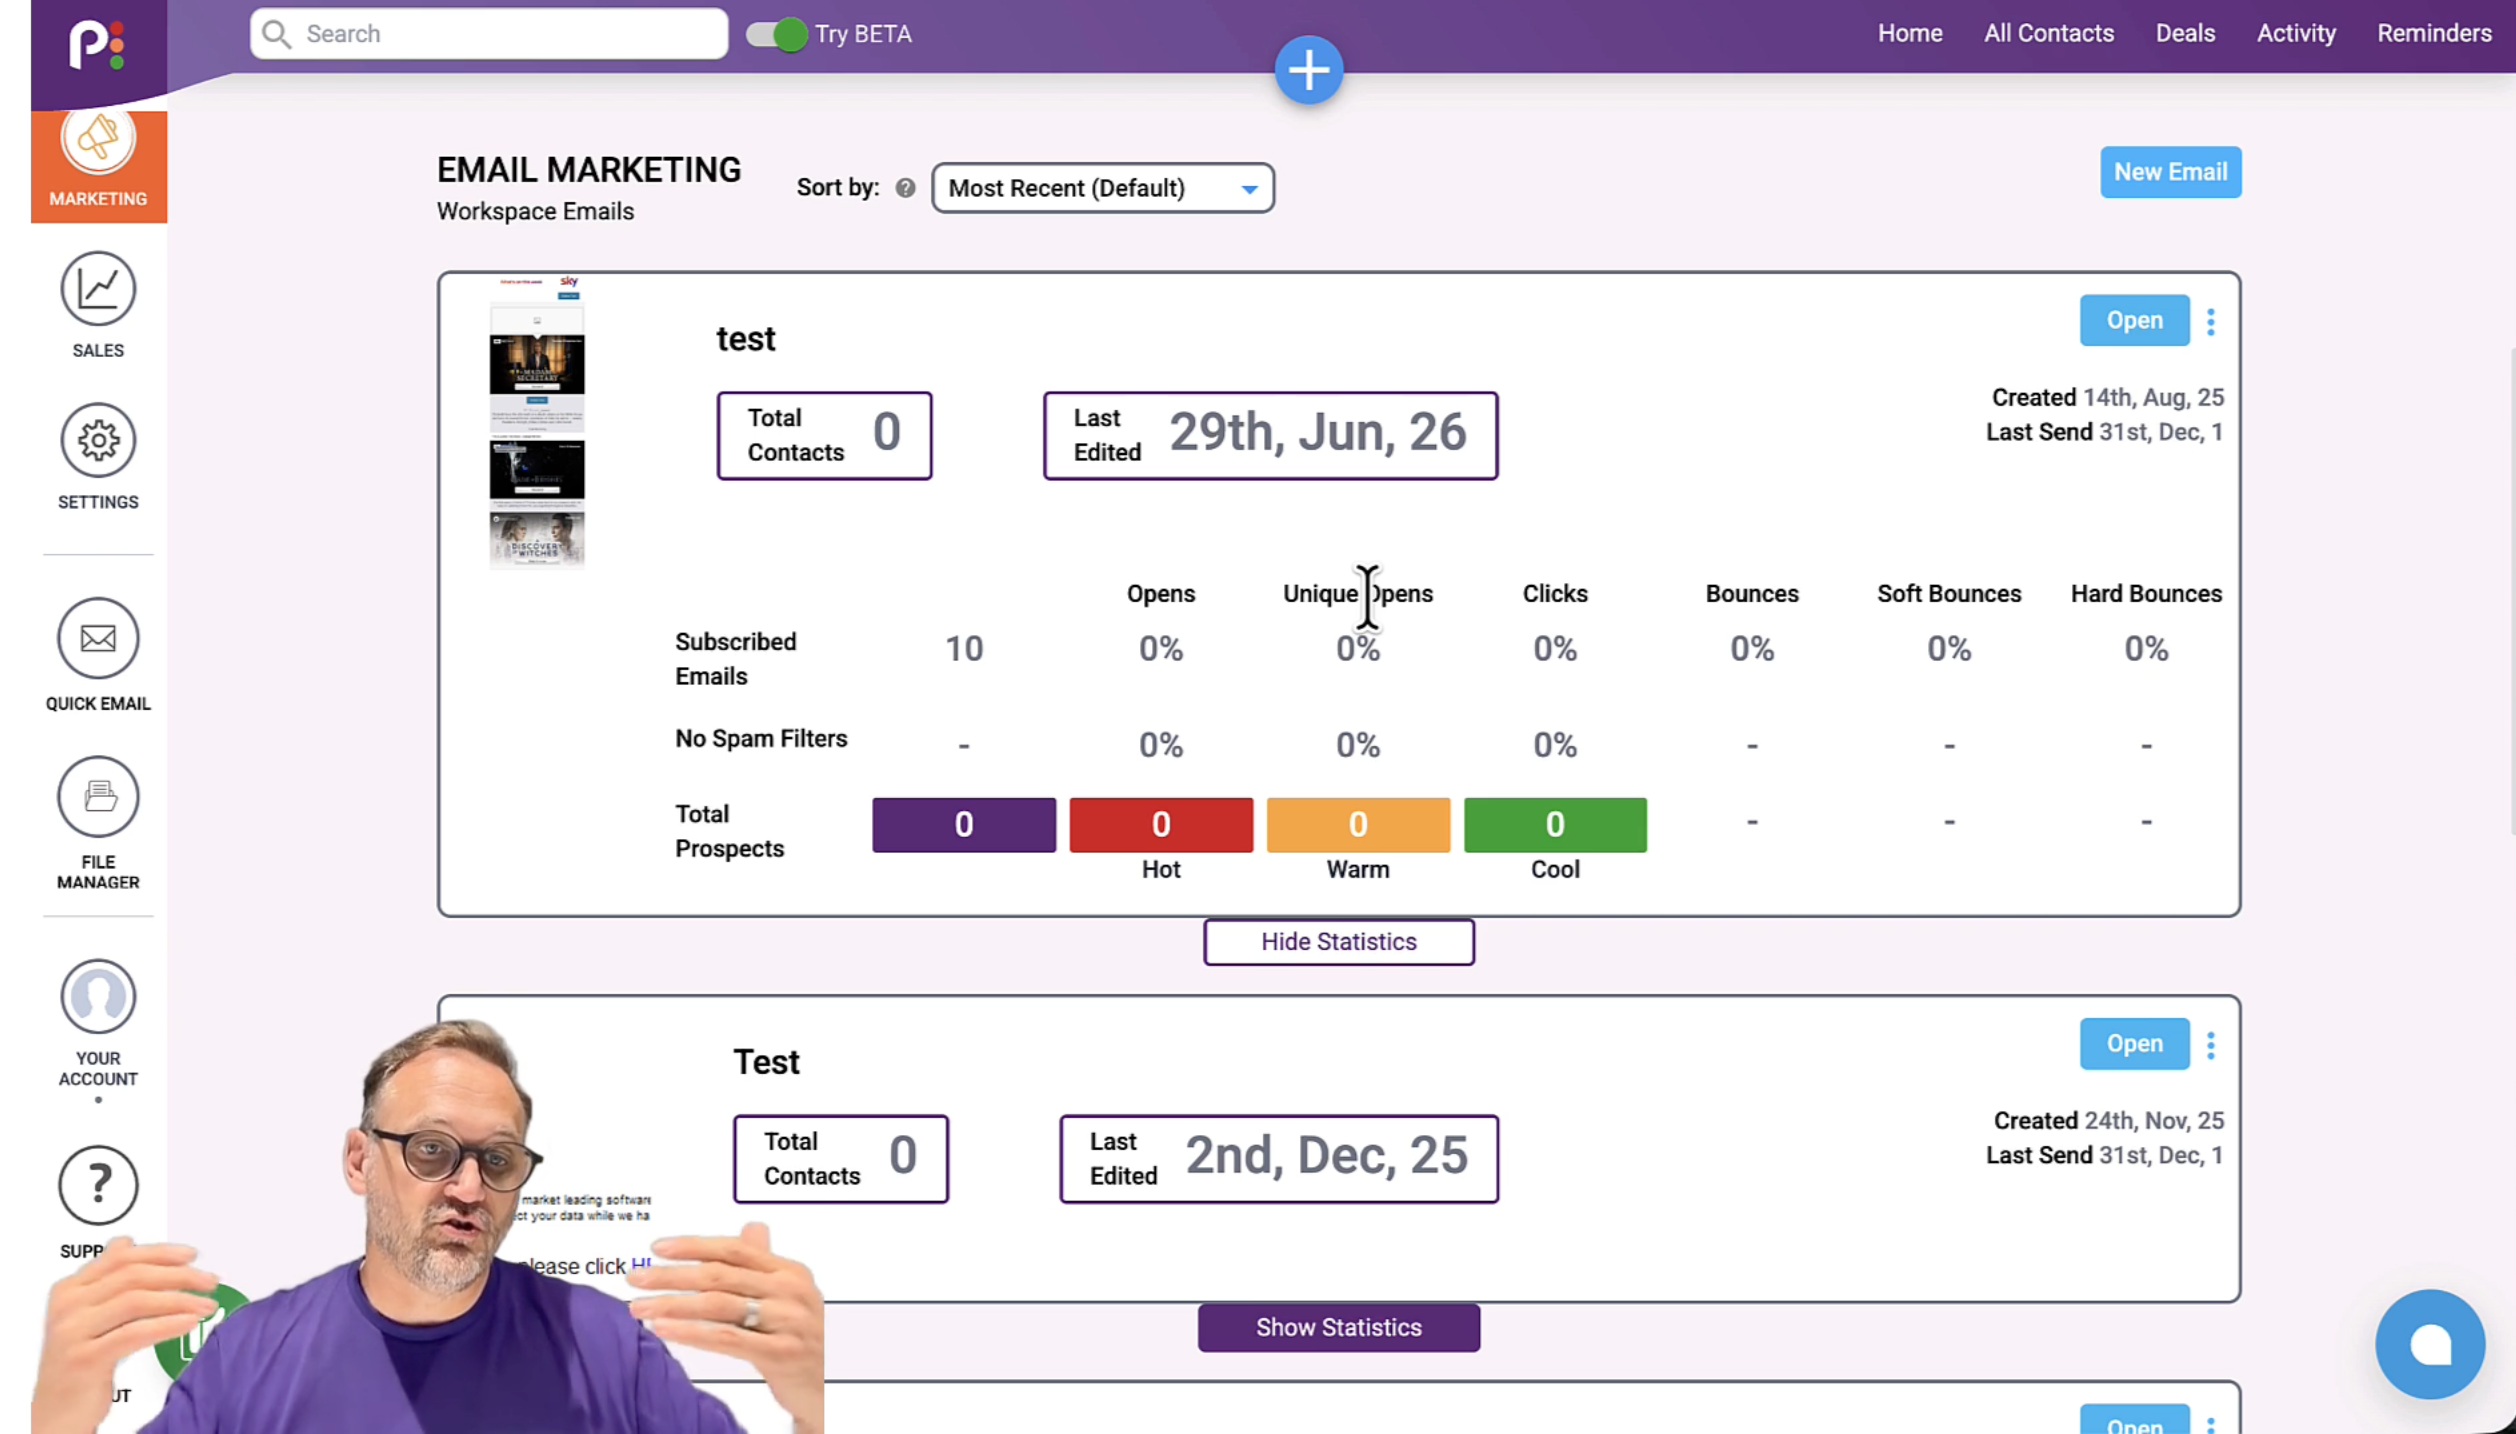Expand stats with Show Statistics

point(1338,1328)
